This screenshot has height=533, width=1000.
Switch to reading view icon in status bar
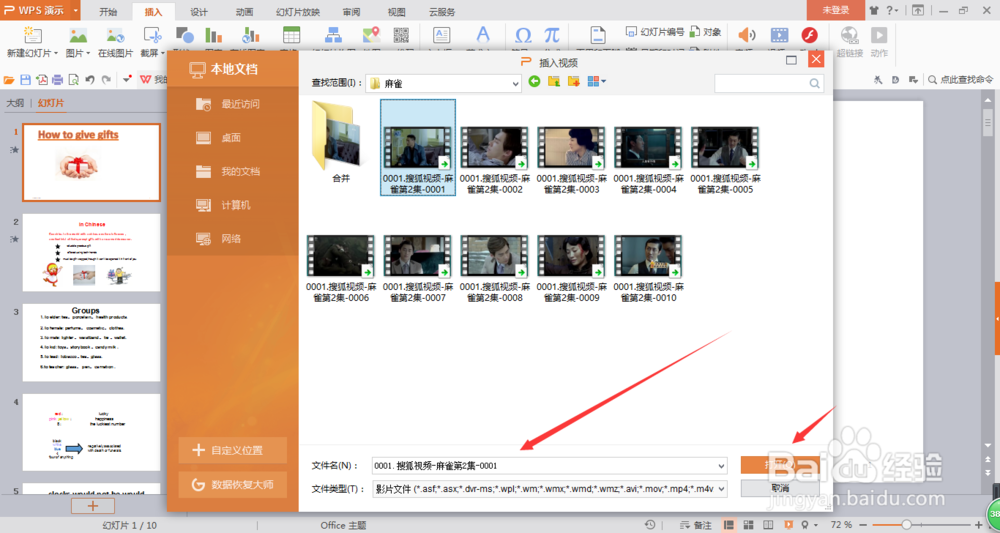point(768,525)
